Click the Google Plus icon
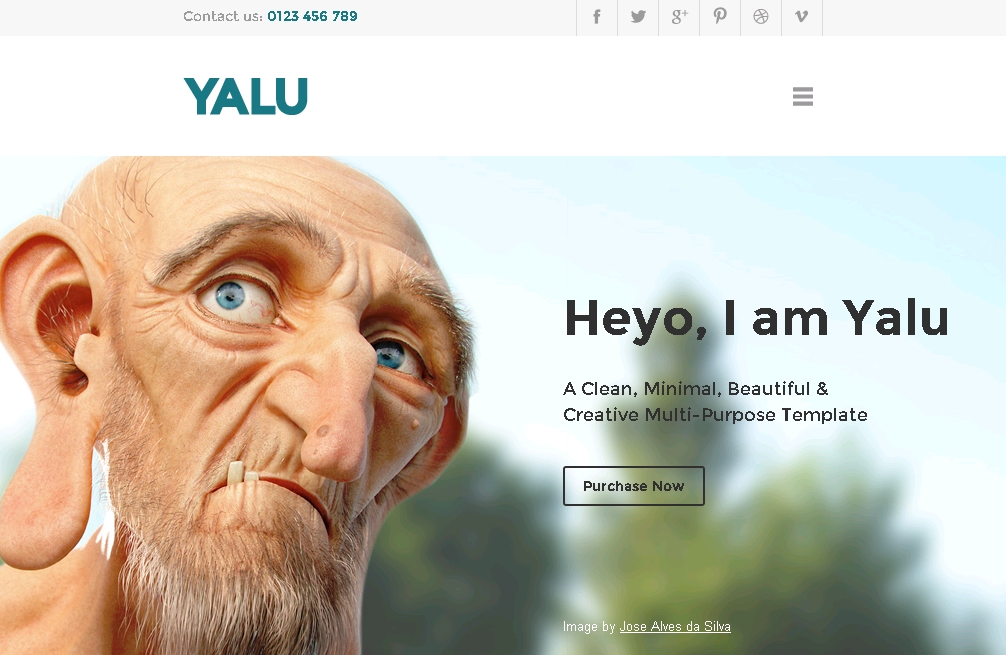Viewport: 1006px width, 655px height. pos(679,17)
